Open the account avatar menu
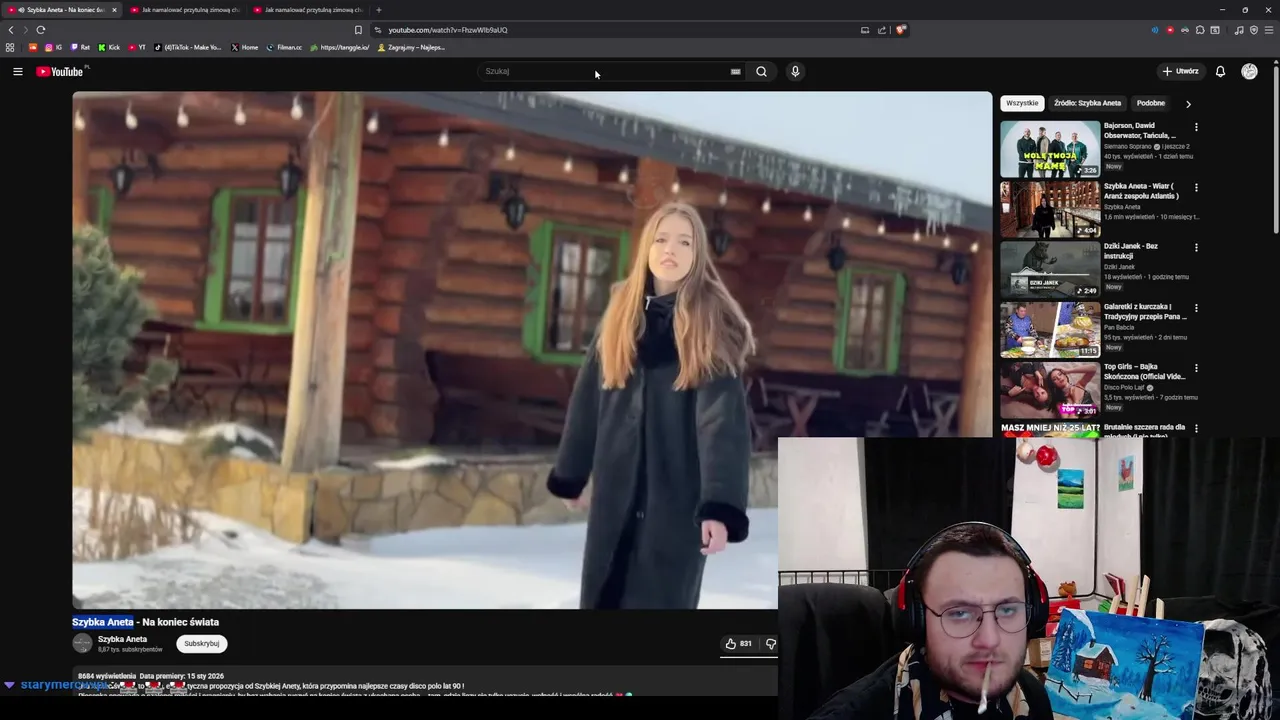1280x720 pixels. pos(1249,71)
